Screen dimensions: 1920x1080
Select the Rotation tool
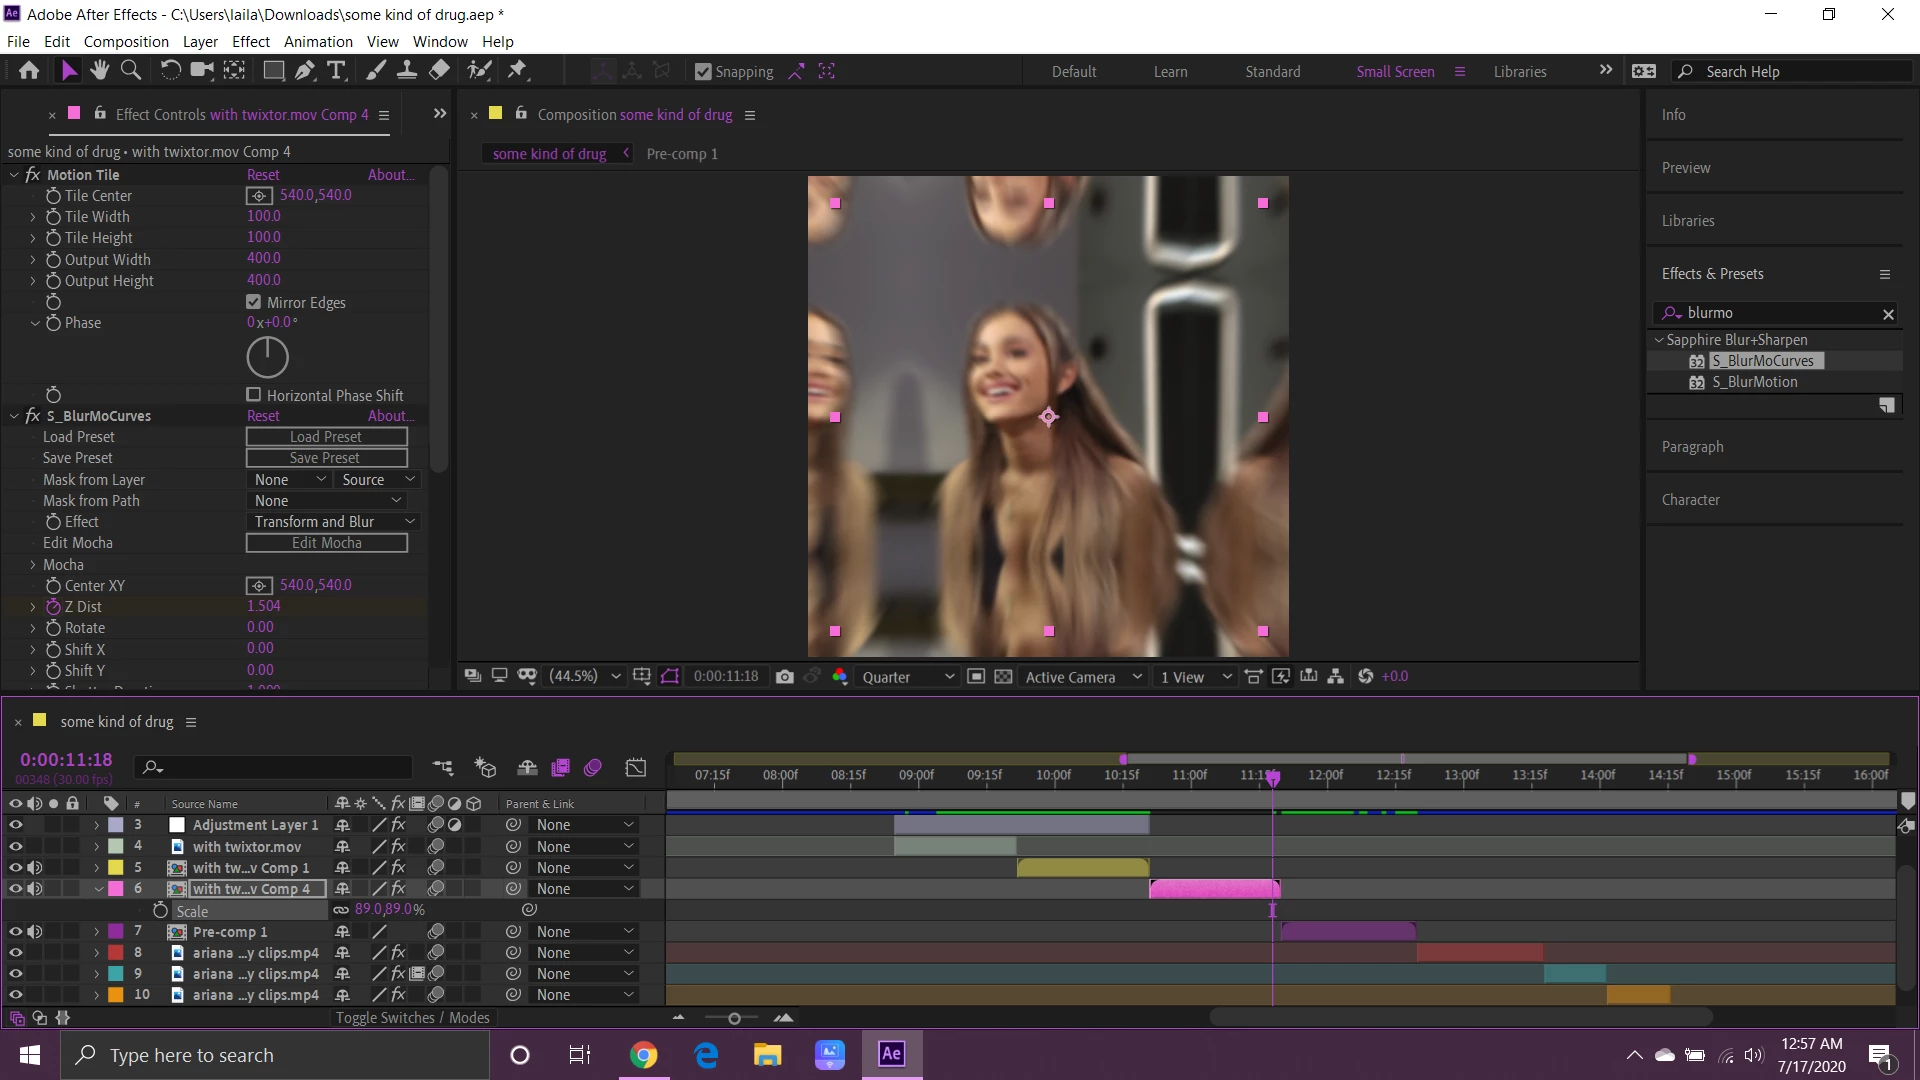170,71
